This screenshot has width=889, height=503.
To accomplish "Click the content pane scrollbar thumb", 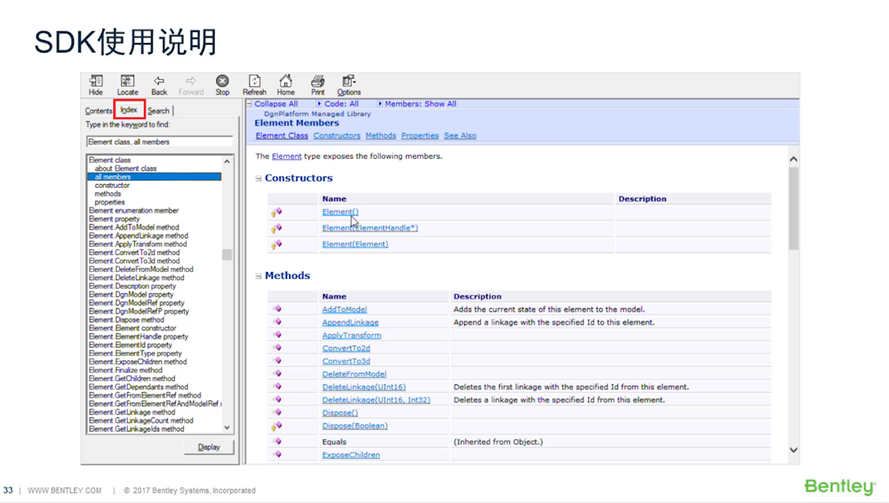I will (x=793, y=208).
